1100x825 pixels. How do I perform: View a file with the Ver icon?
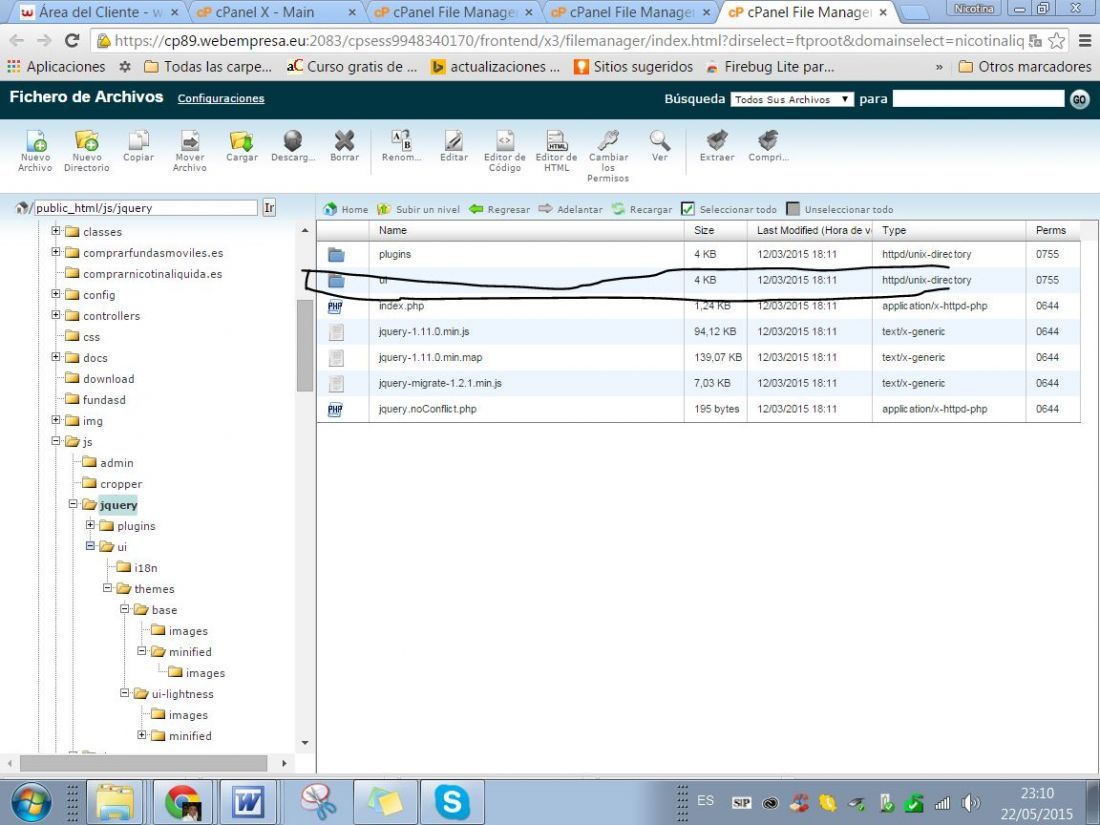[659, 146]
